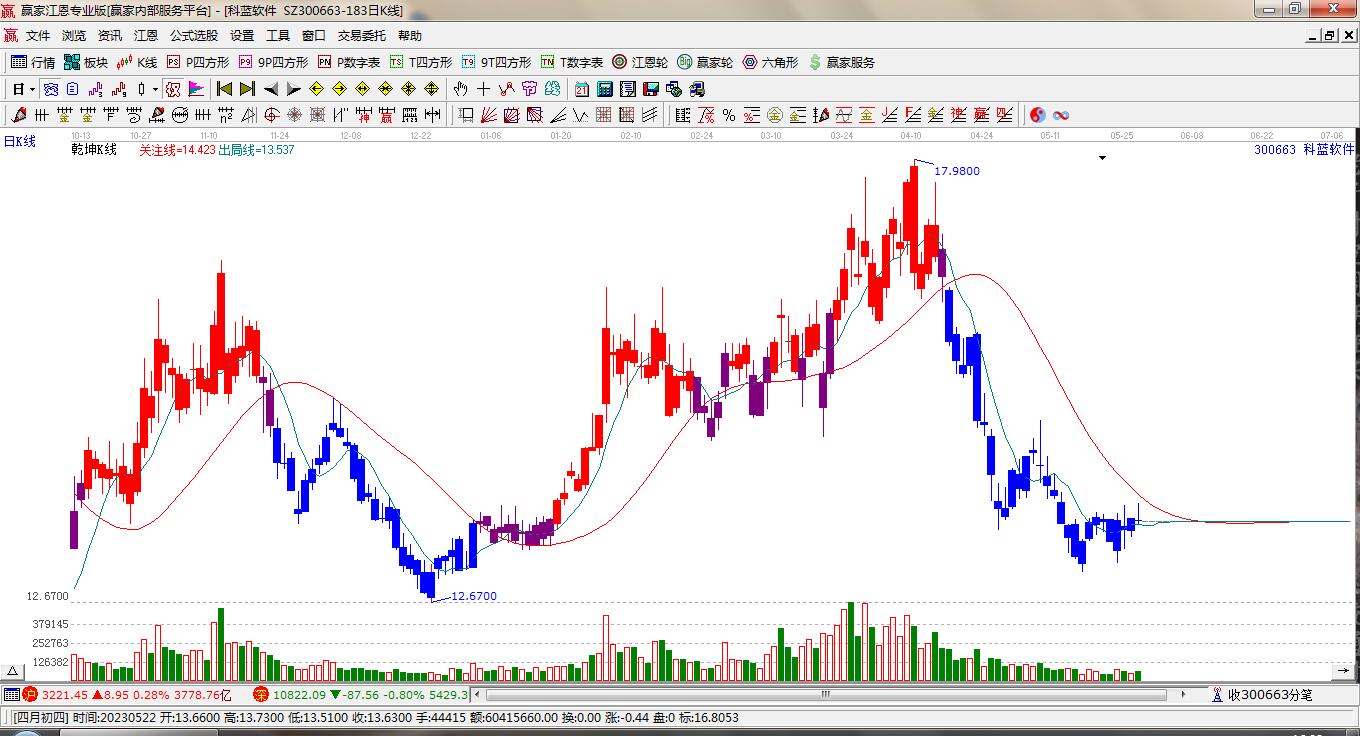Click the calculator icon
Image resolution: width=1360 pixels, height=736 pixels.
click(x=604, y=89)
